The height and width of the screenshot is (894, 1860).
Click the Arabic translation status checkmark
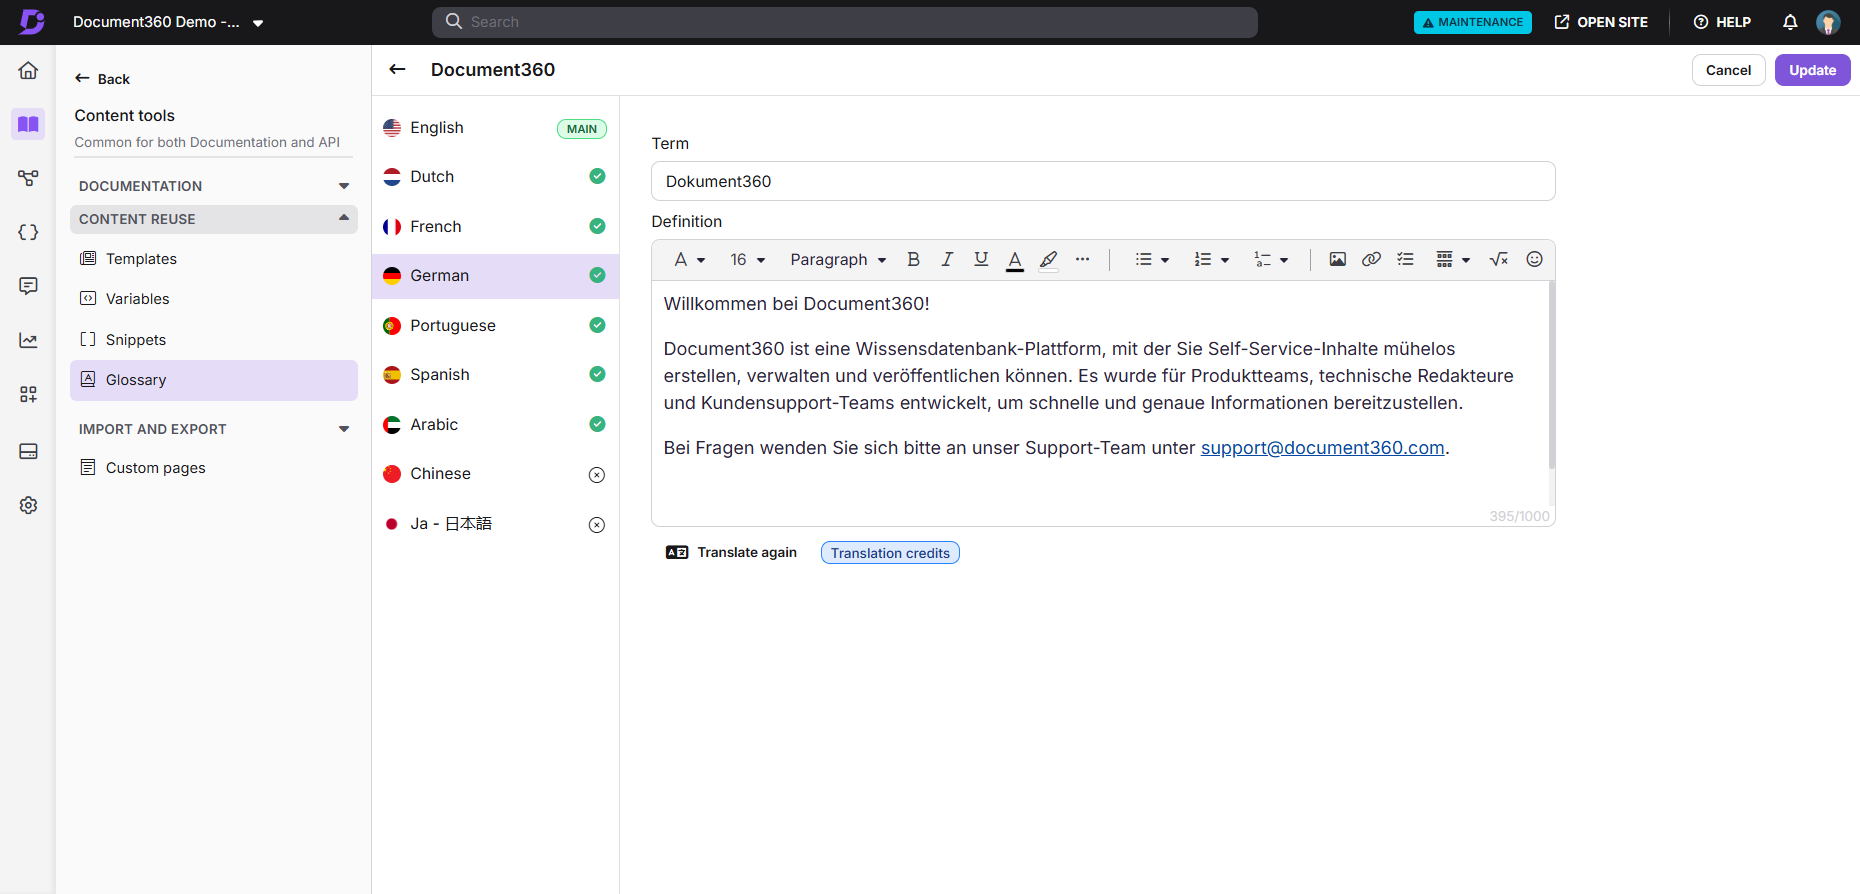(x=597, y=424)
